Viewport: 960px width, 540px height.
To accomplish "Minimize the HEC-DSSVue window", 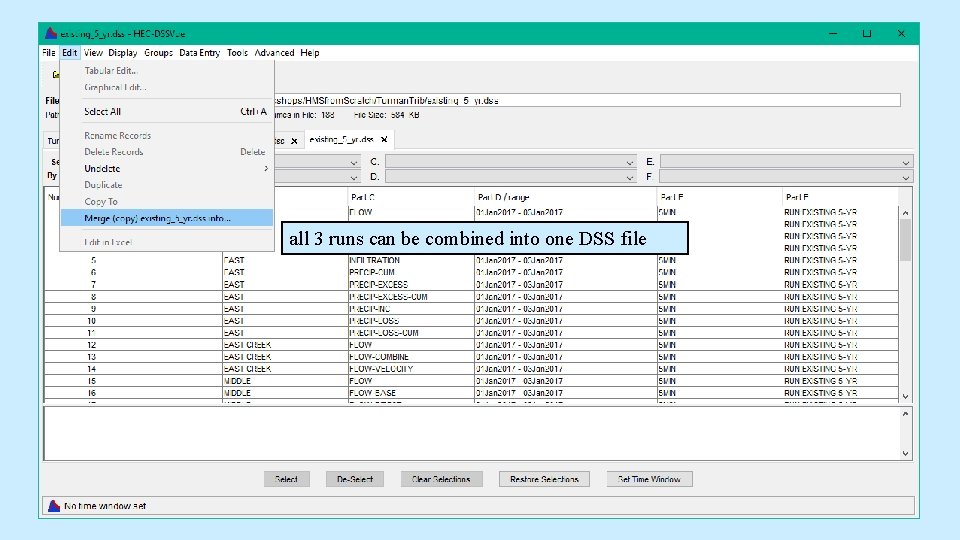I will pos(833,34).
